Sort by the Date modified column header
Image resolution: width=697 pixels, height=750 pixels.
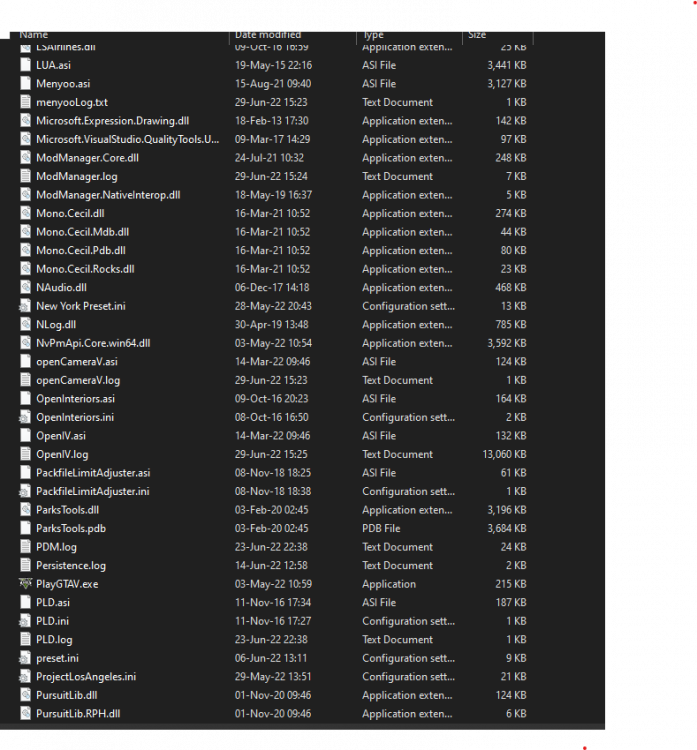(x=268, y=35)
